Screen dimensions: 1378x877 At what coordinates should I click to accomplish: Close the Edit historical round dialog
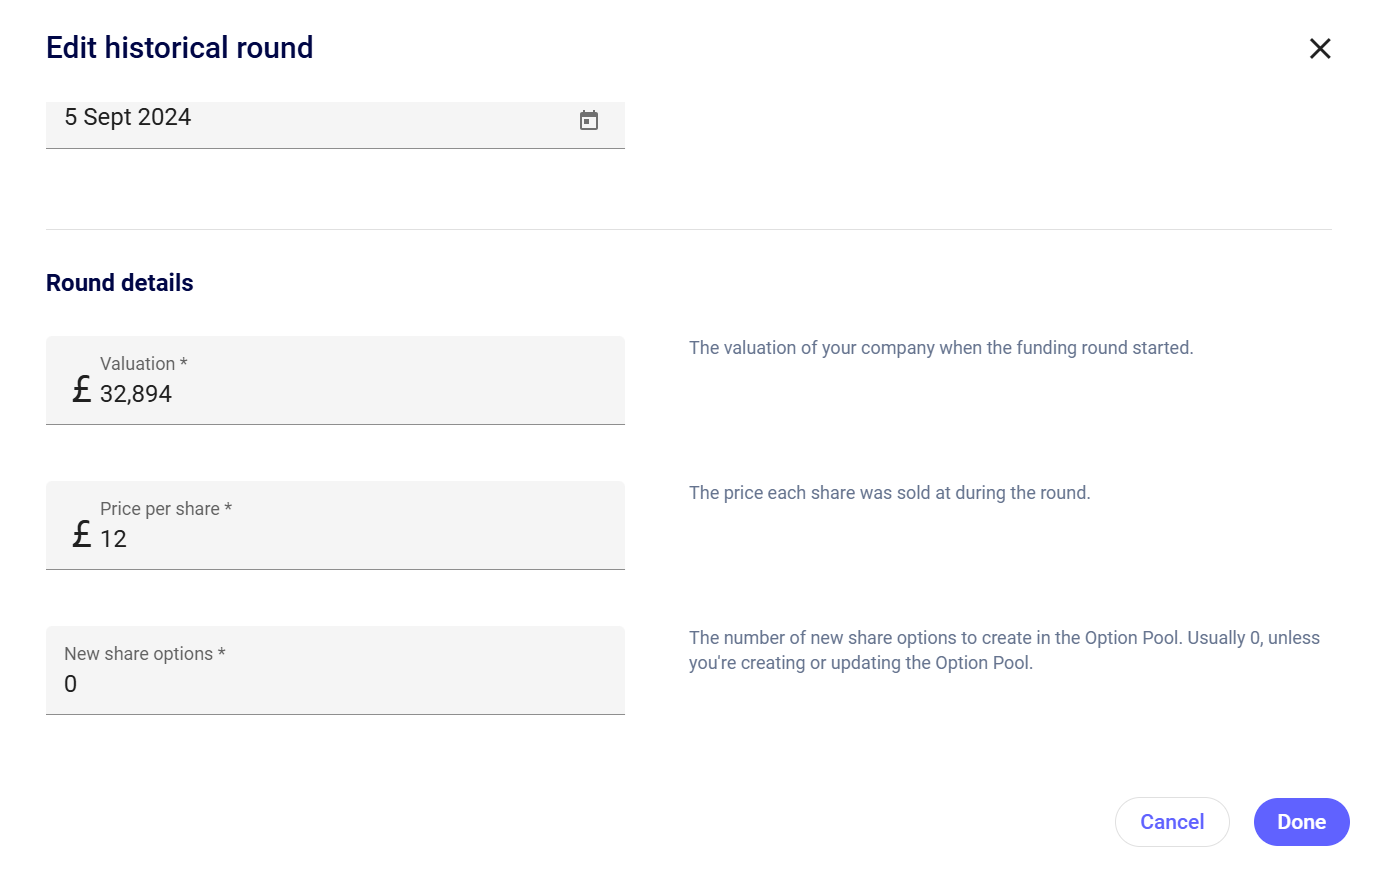(x=1320, y=49)
